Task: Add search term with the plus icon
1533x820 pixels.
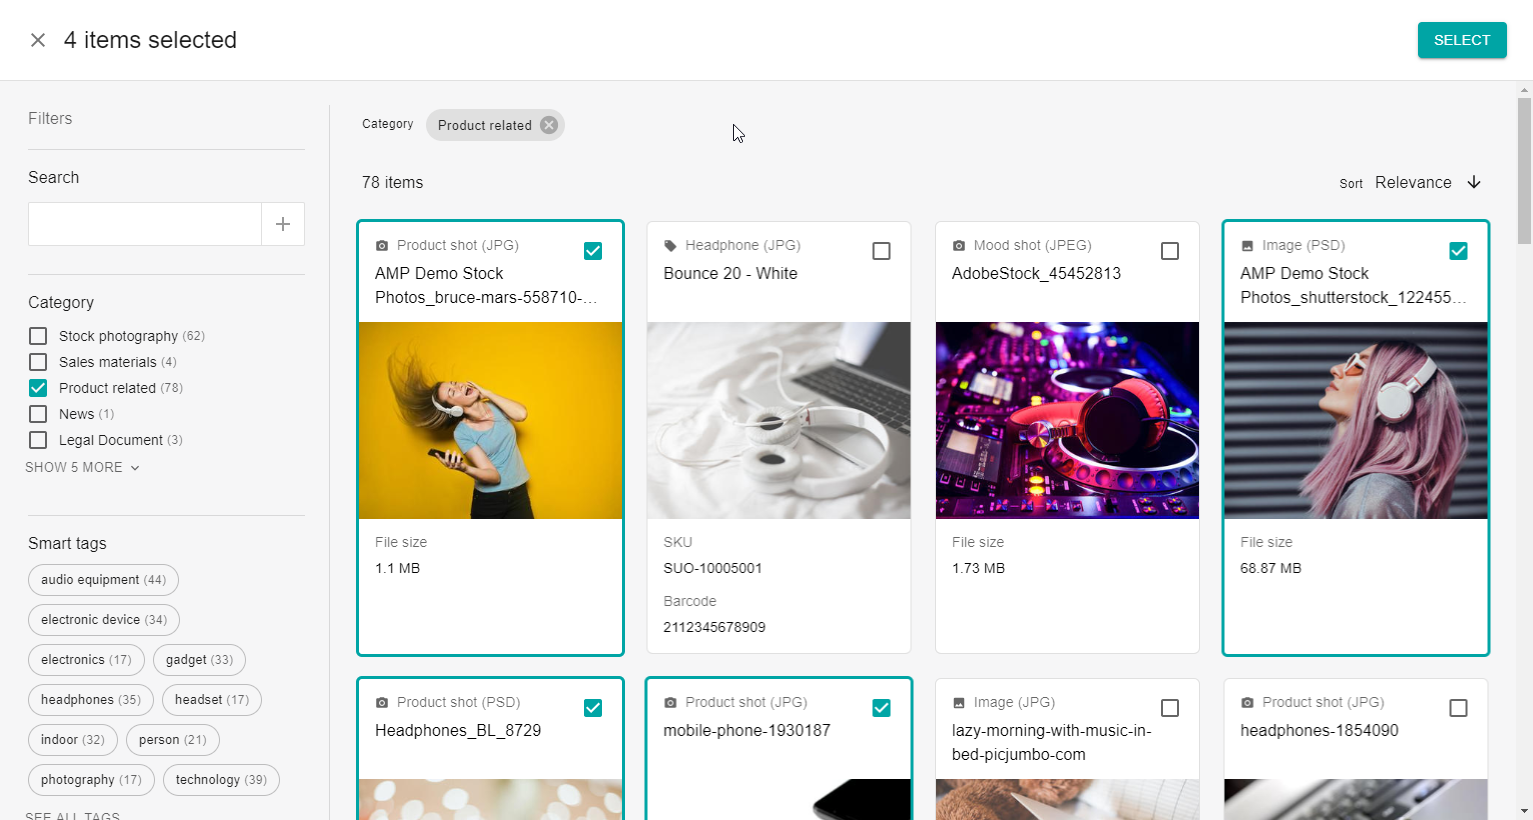Action: coord(283,224)
